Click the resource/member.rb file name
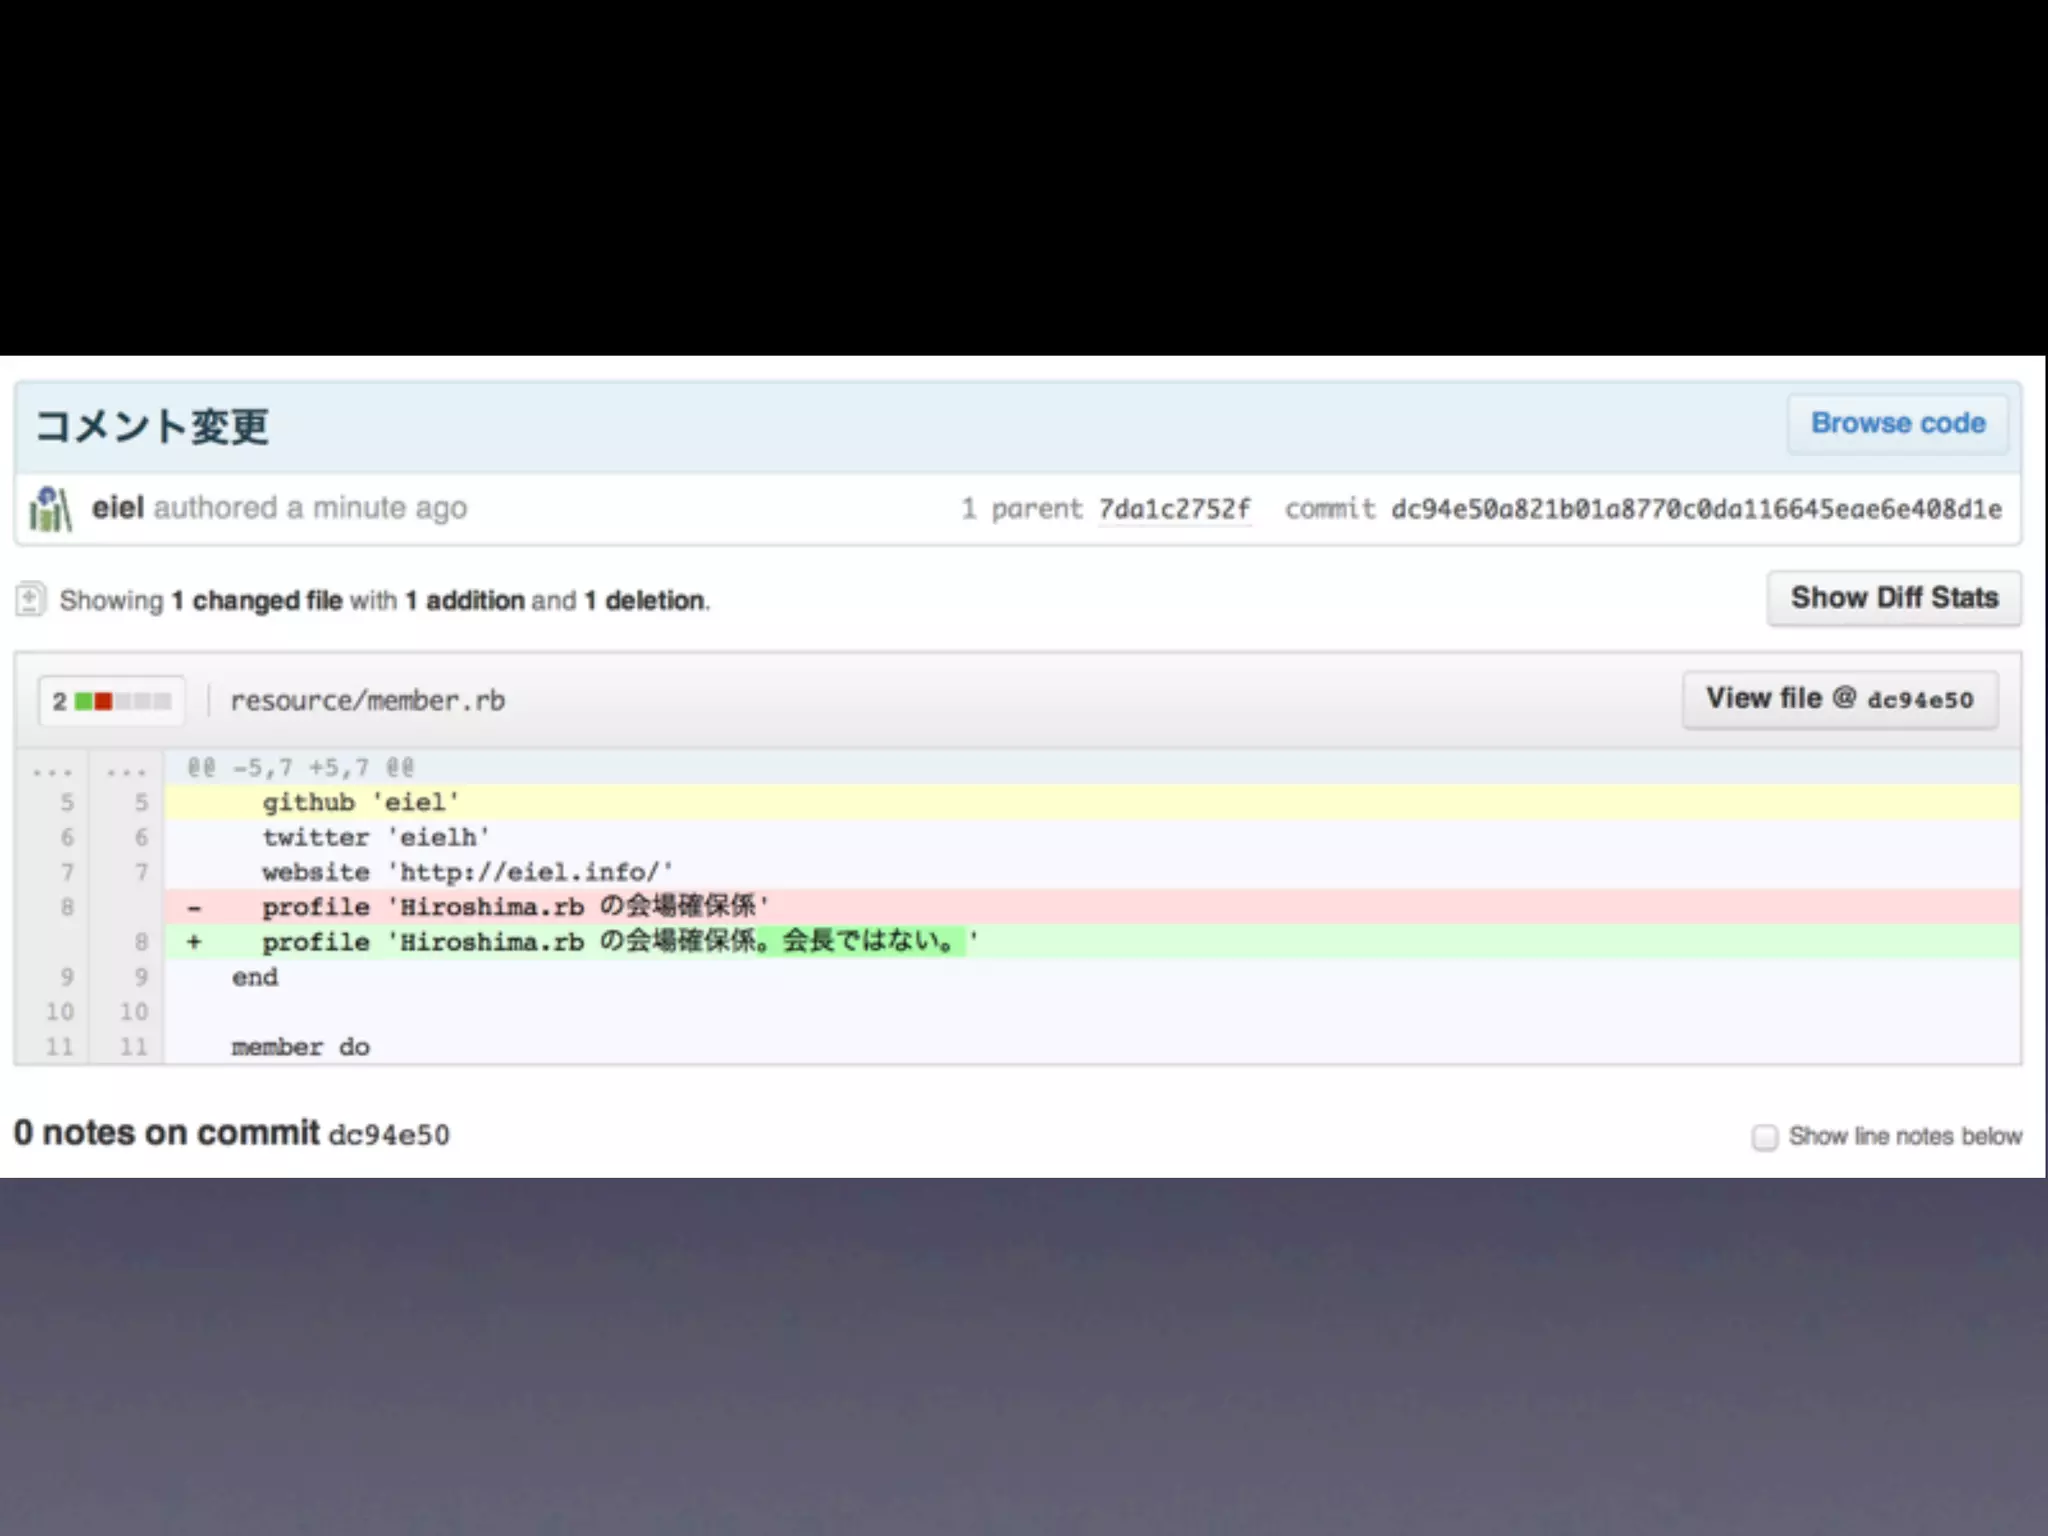 [368, 701]
